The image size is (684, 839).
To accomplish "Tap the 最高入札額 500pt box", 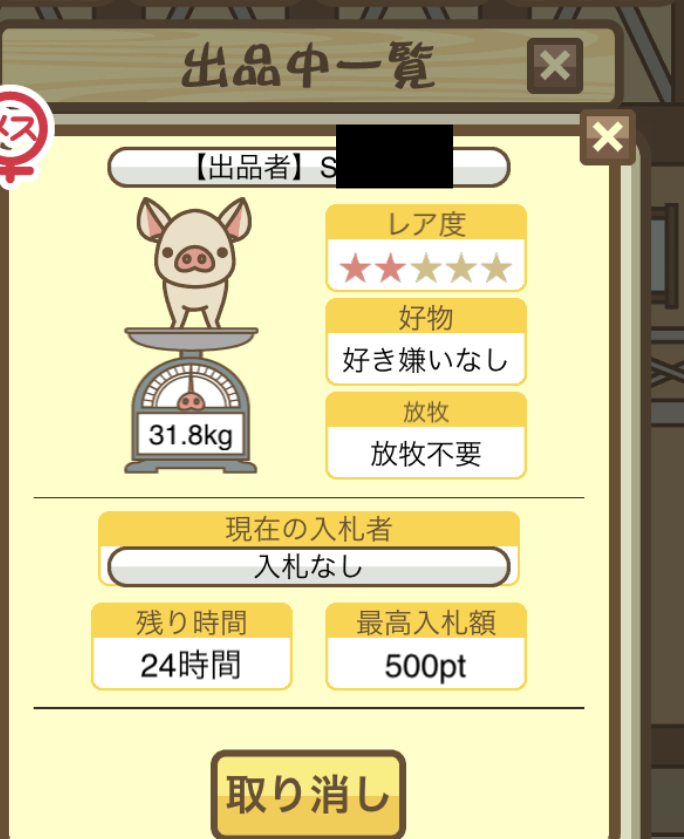I will (x=426, y=646).
